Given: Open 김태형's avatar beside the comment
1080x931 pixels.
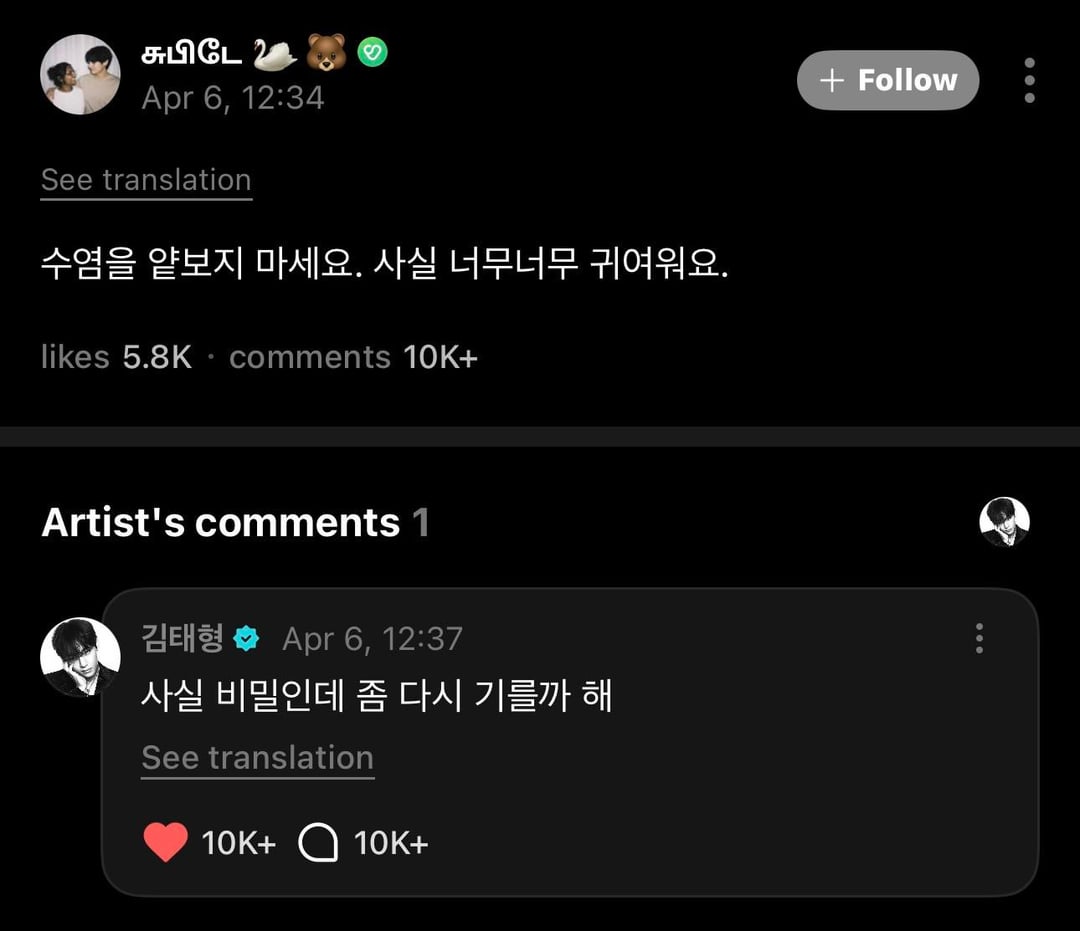Looking at the screenshot, I should point(80,657).
